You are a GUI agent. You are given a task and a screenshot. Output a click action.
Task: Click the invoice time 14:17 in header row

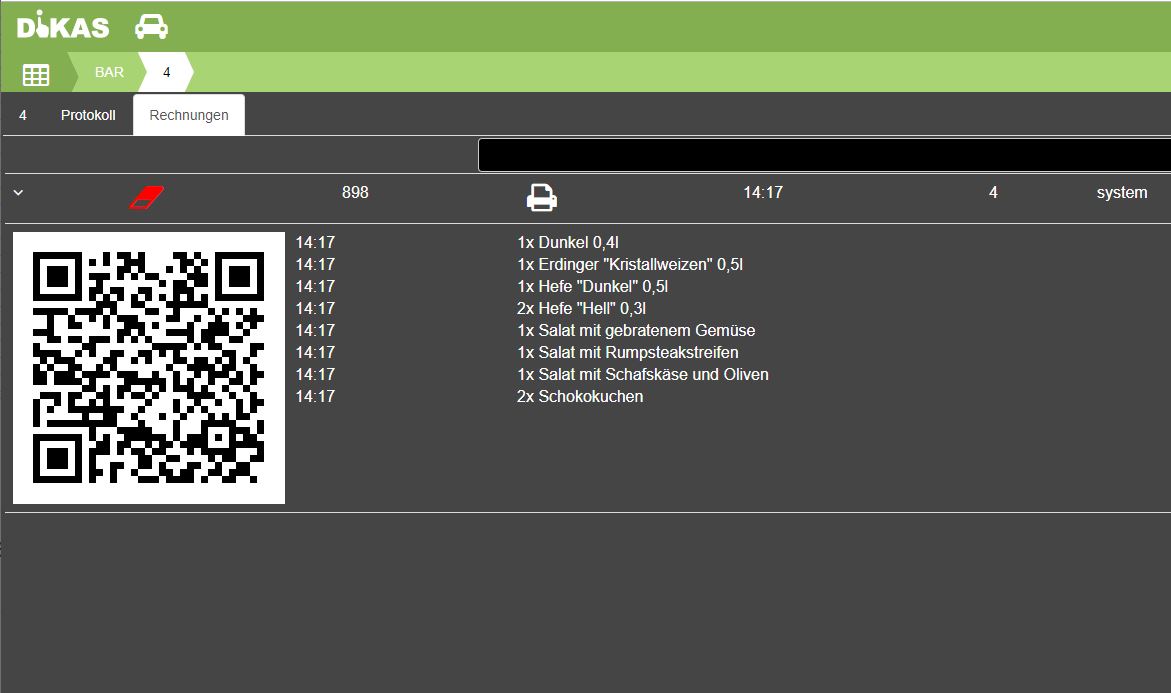(762, 192)
